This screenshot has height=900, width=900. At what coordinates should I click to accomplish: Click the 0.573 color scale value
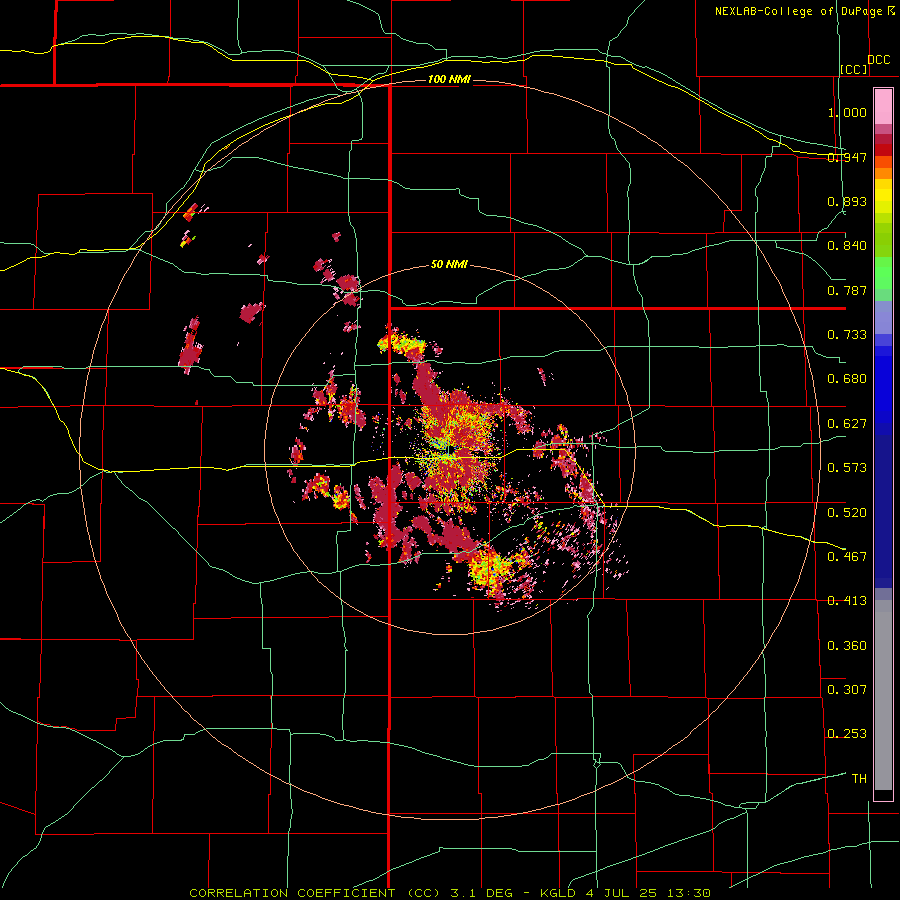(x=847, y=468)
